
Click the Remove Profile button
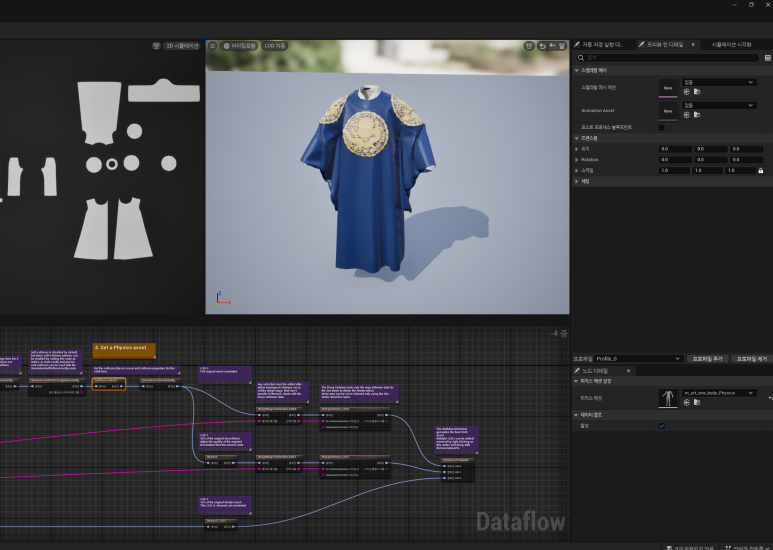coord(751,359)
